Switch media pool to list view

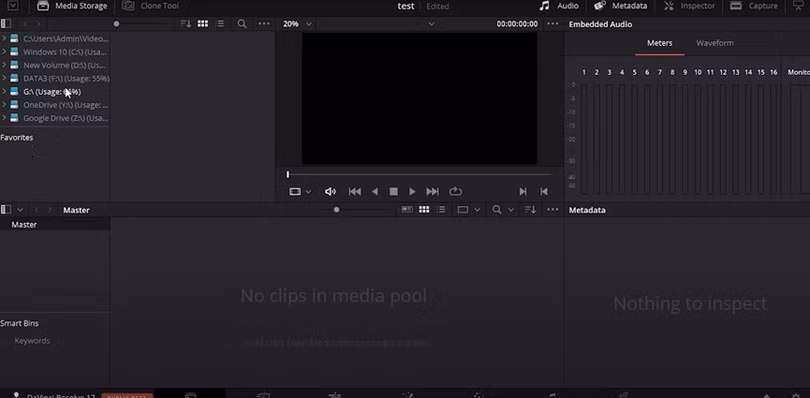(441, 209)
